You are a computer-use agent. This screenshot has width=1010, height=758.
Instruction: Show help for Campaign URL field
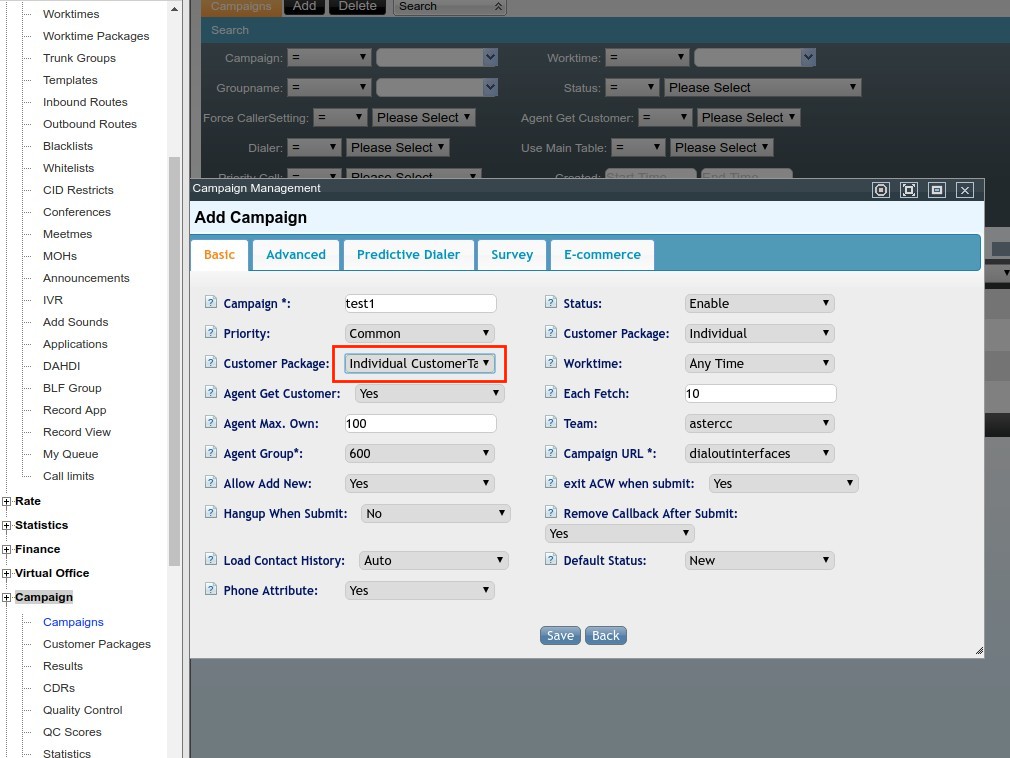[551, 453]
